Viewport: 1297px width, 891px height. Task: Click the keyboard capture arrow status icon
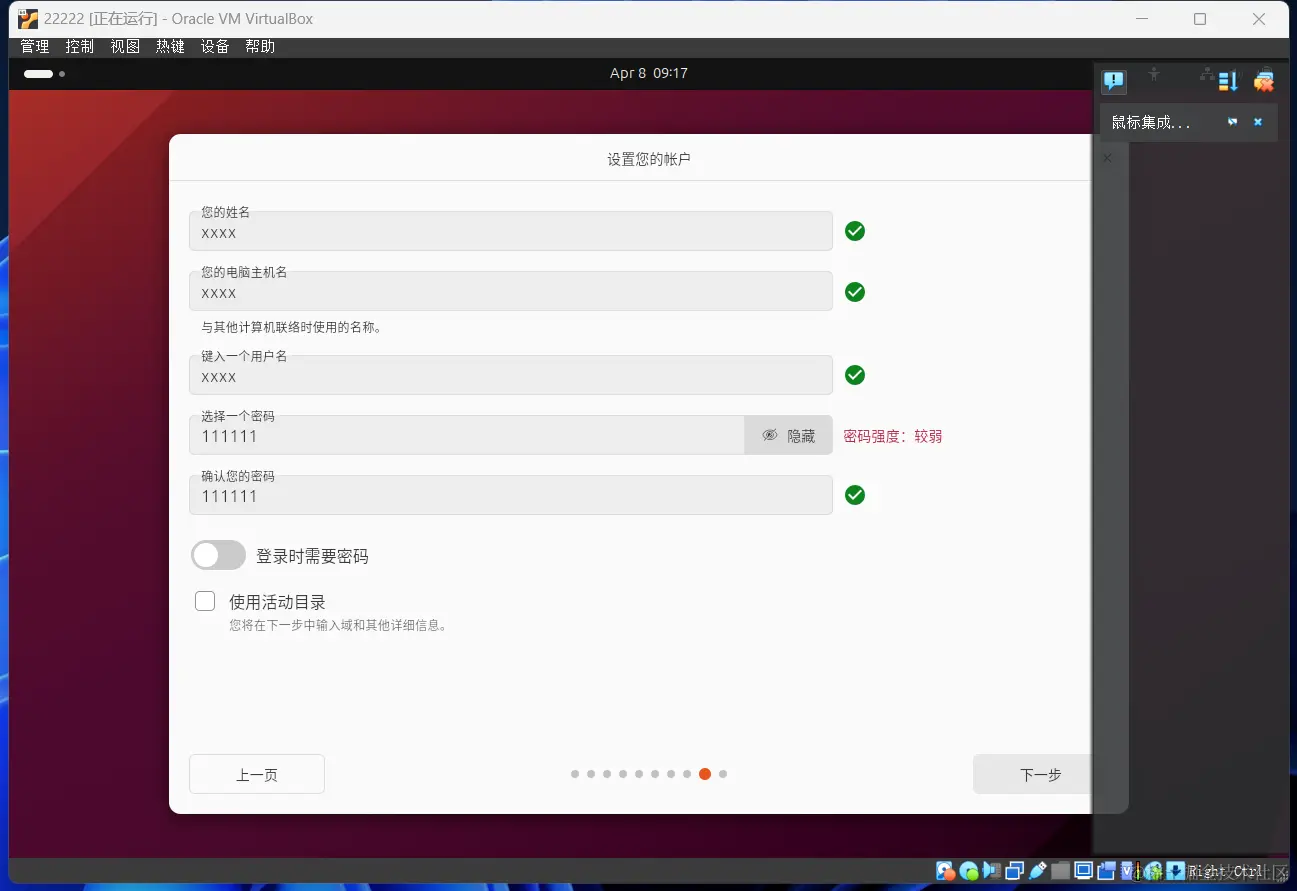1176,871
